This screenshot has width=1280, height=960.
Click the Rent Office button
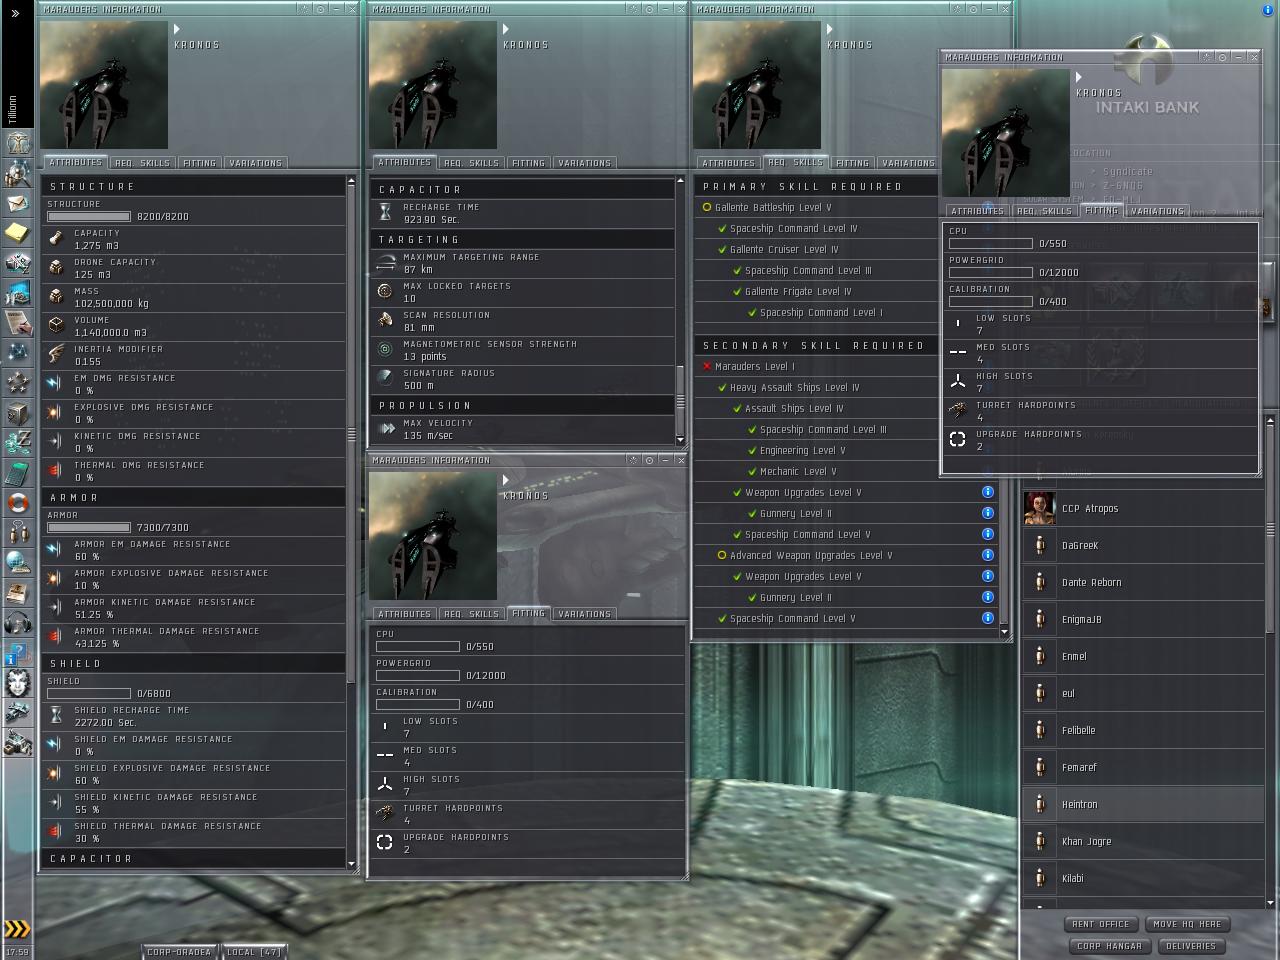(1100, 924)
